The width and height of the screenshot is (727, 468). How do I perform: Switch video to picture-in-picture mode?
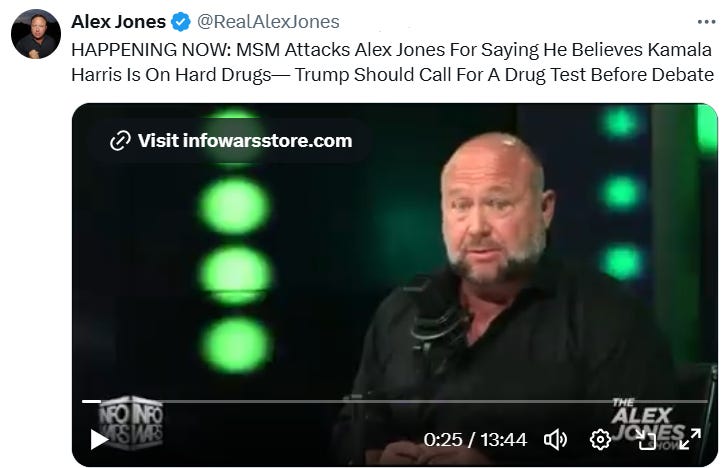pyautogui.click(x=646, y=439)
